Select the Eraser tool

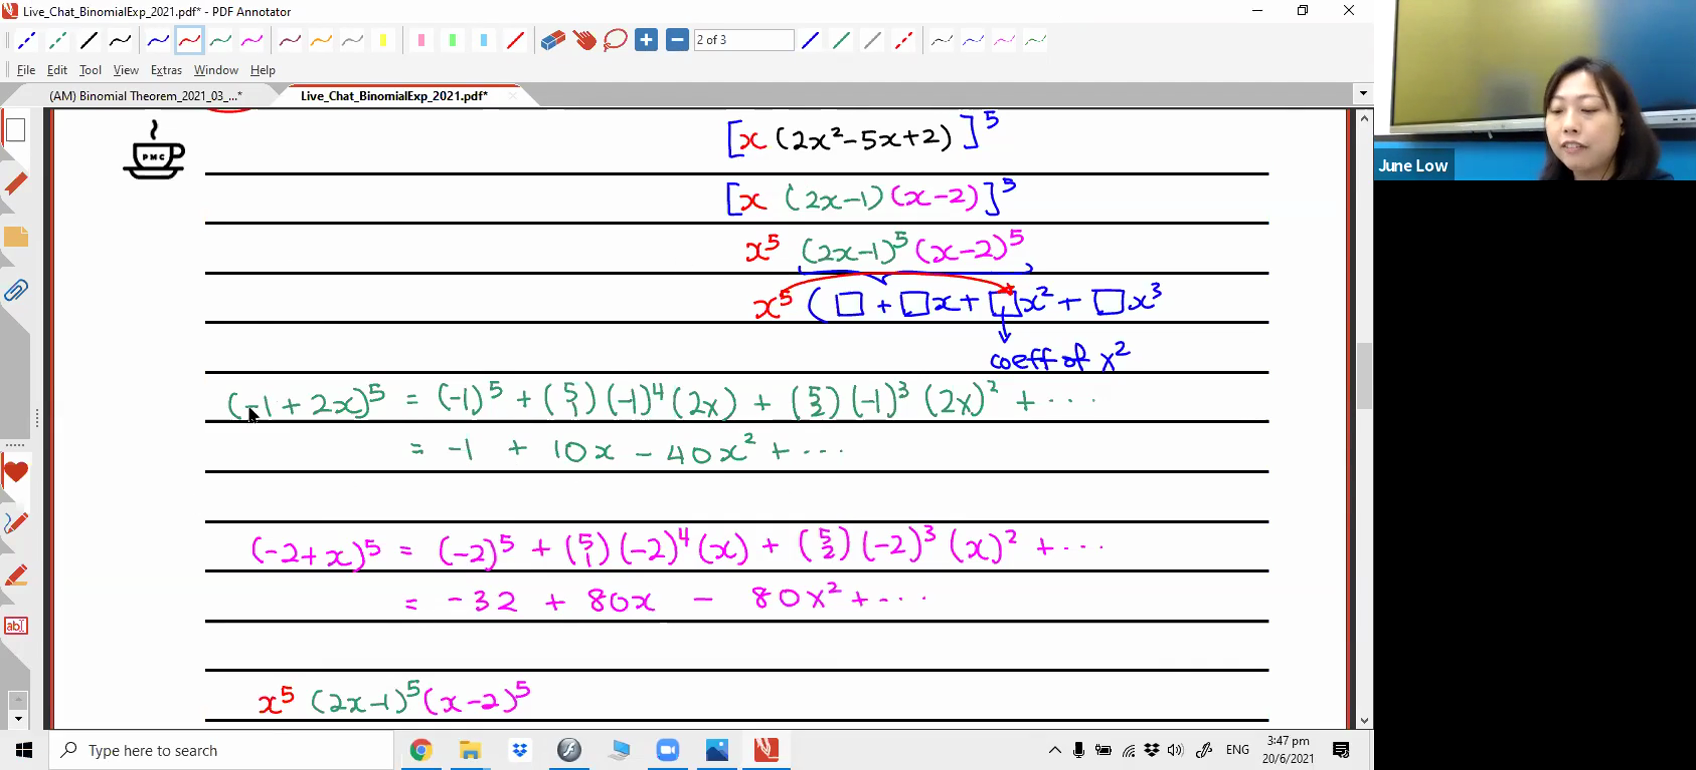[553, 41]
